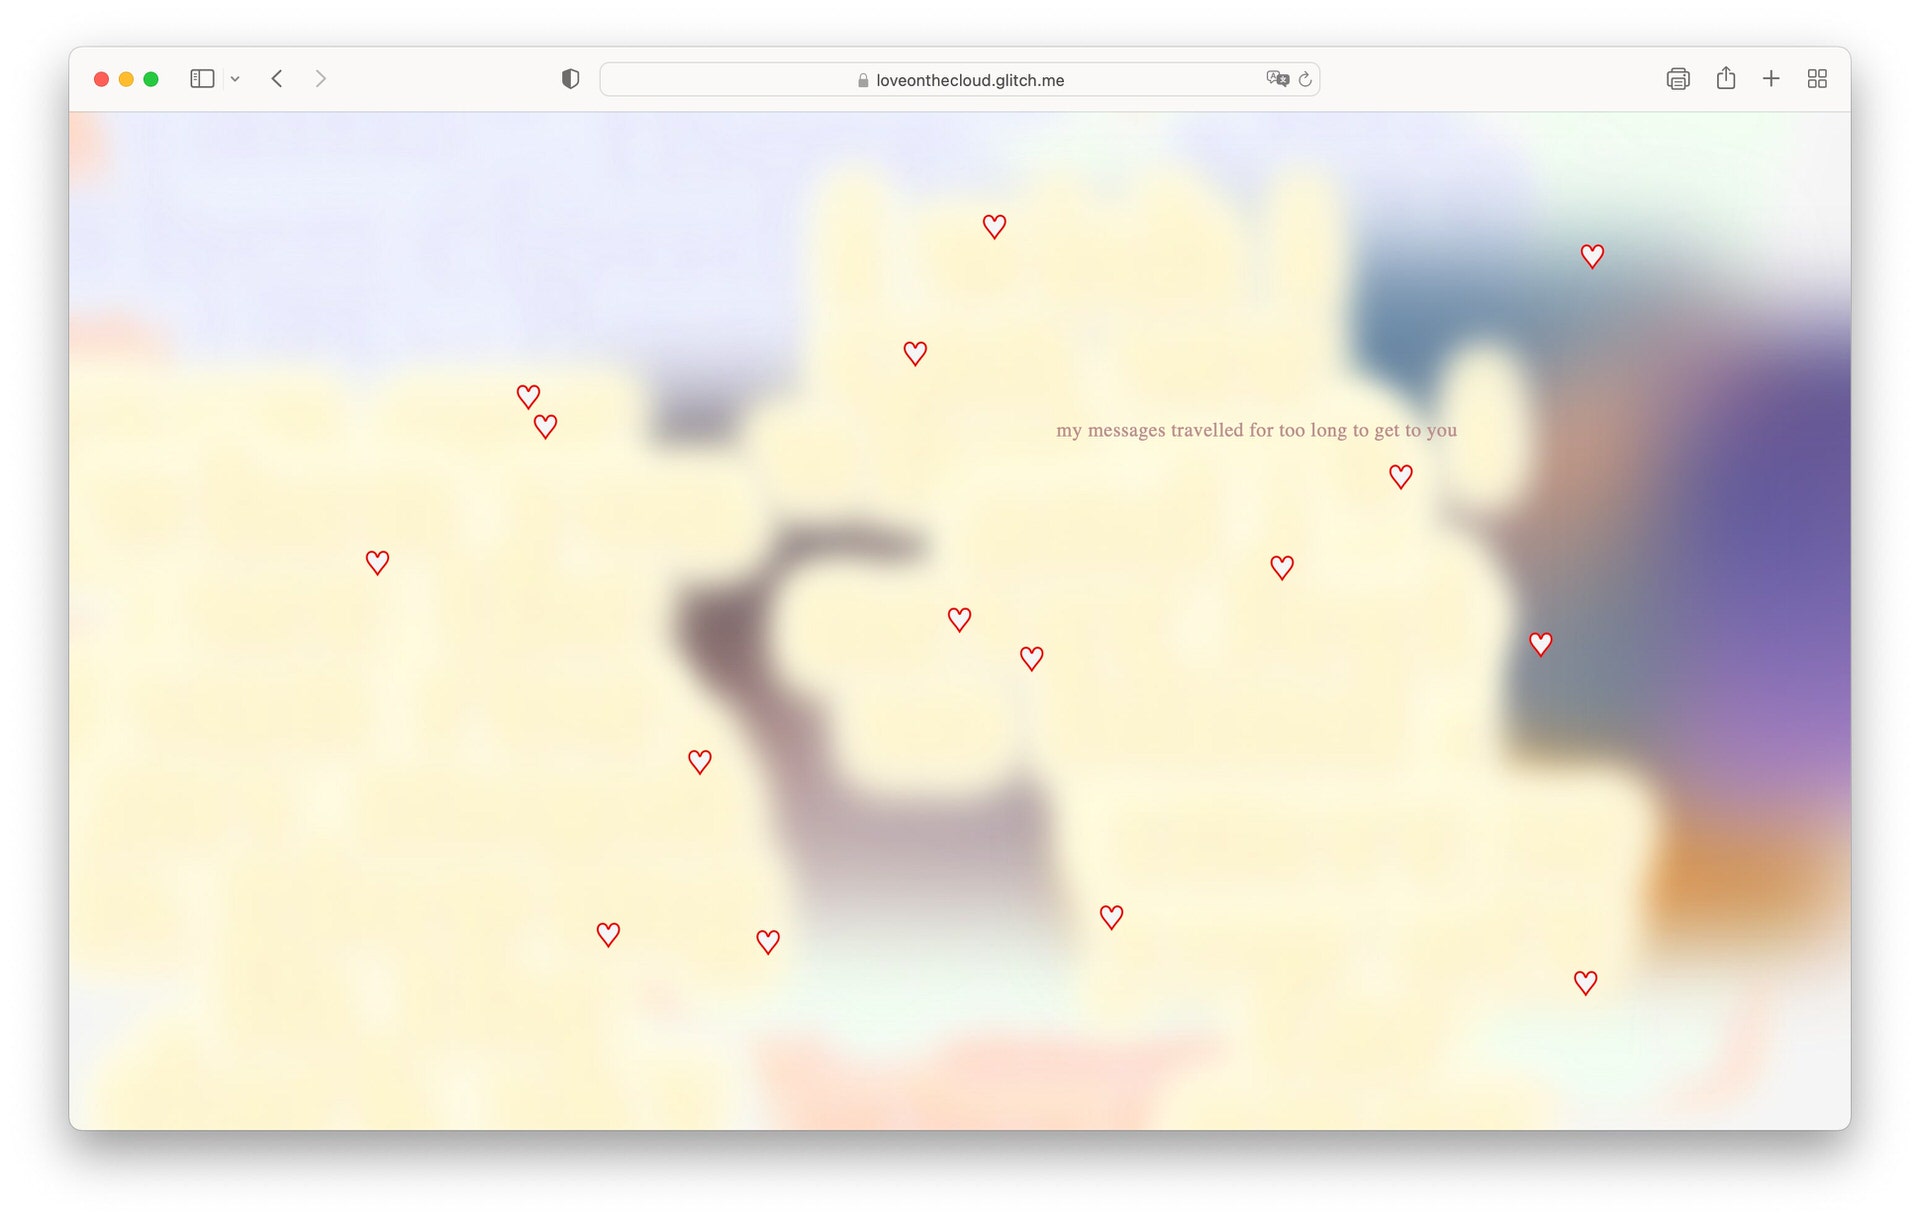Open the sidebar options dropdown chevron
The height and width of the screenshot is (1221, 1920).
(x=235, y=79)
